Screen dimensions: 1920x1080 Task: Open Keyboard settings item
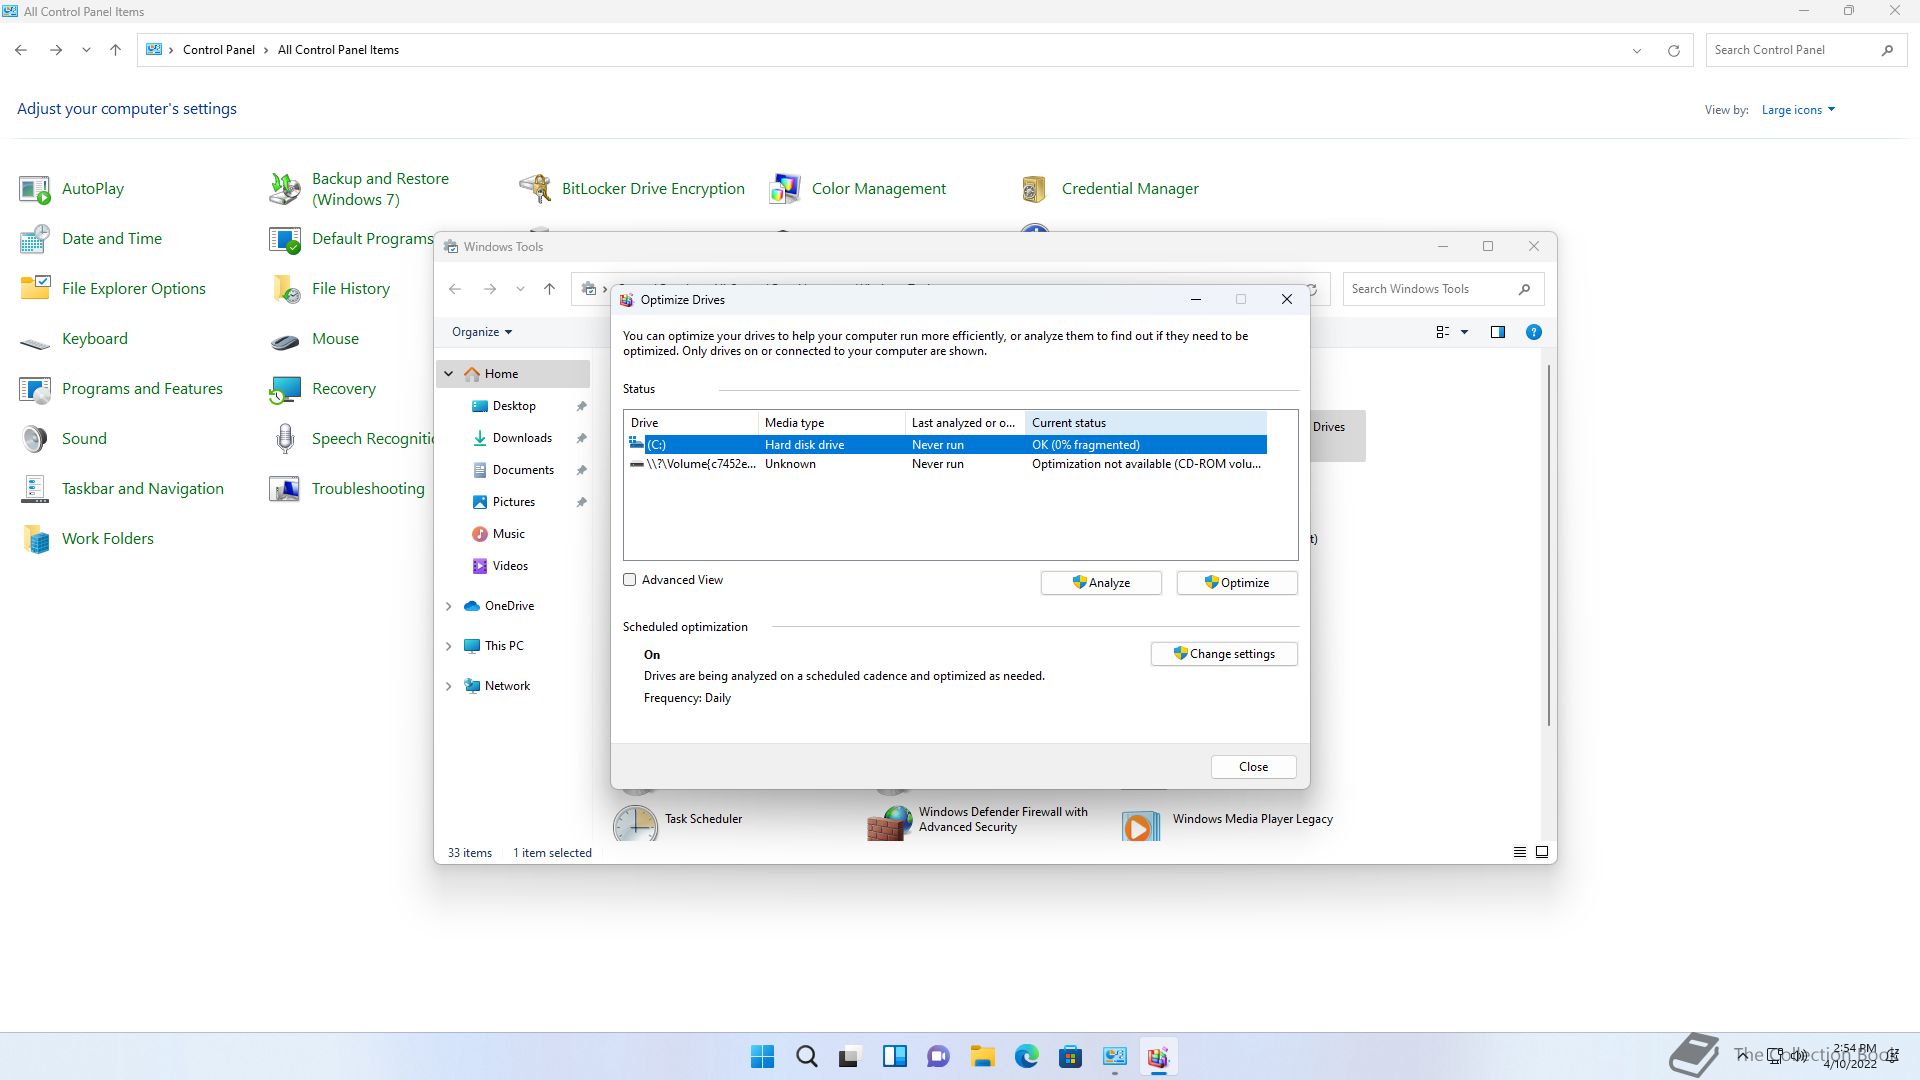[74, 339]
